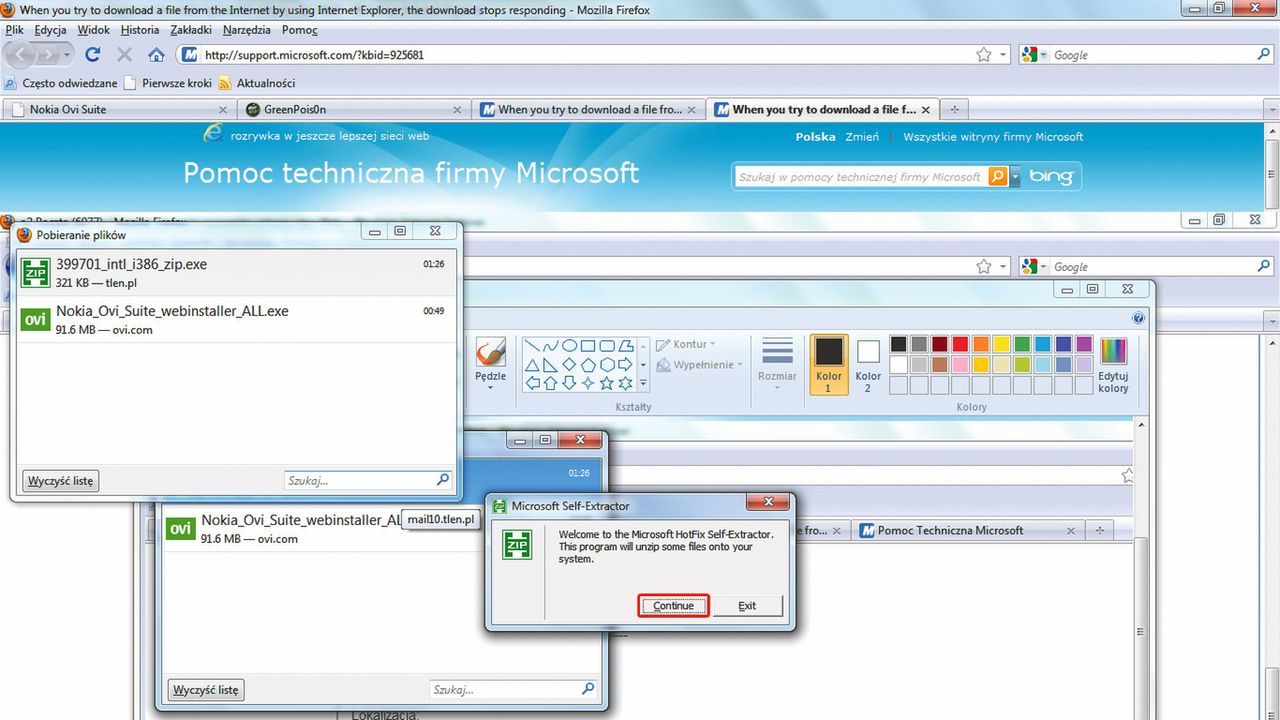Select the rounded rectangle shape in Paint

click(x=606, y=346)
